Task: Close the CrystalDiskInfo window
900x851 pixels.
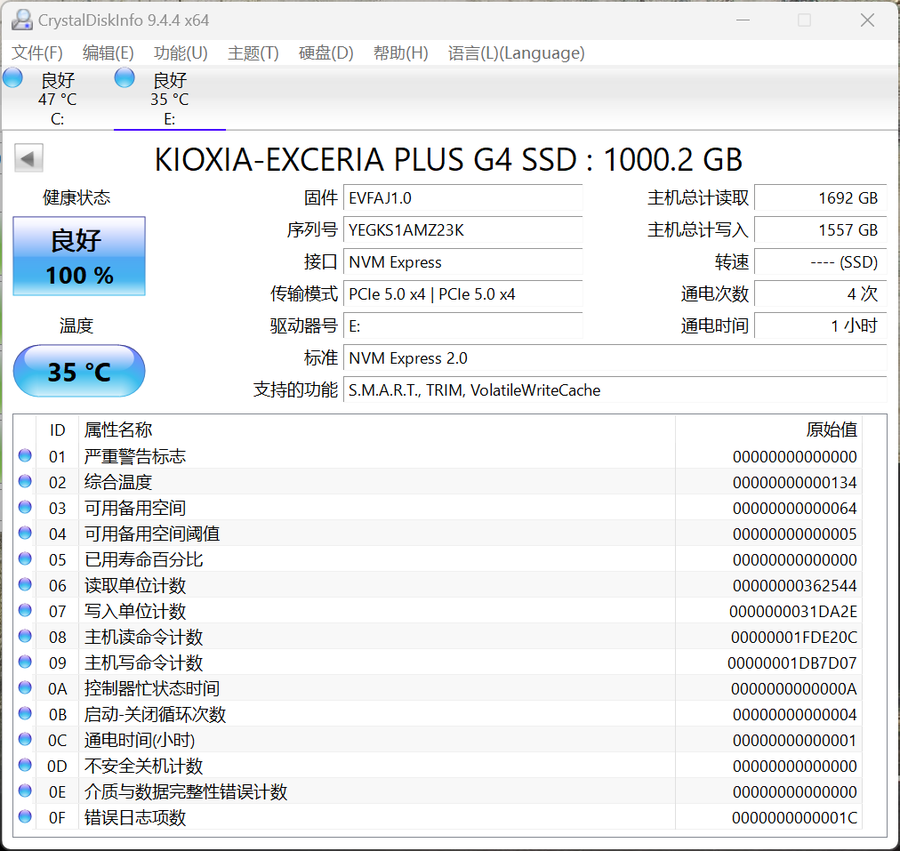Action: [867, 20]
